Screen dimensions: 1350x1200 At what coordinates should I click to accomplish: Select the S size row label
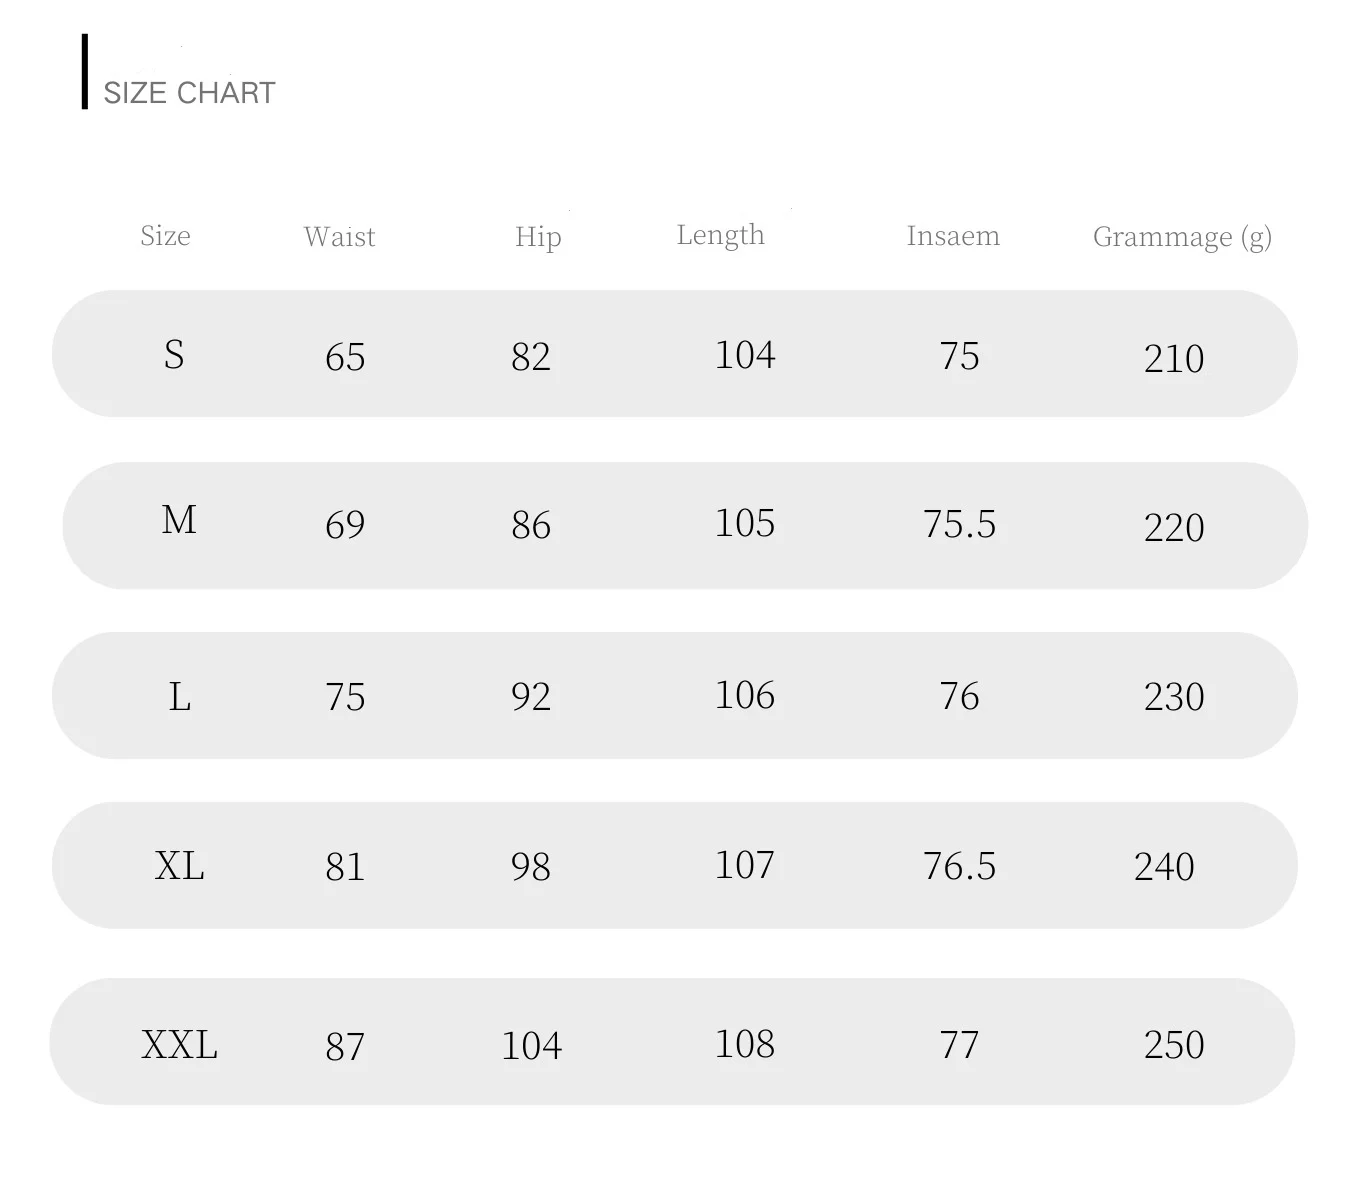(x=174, y=354)
